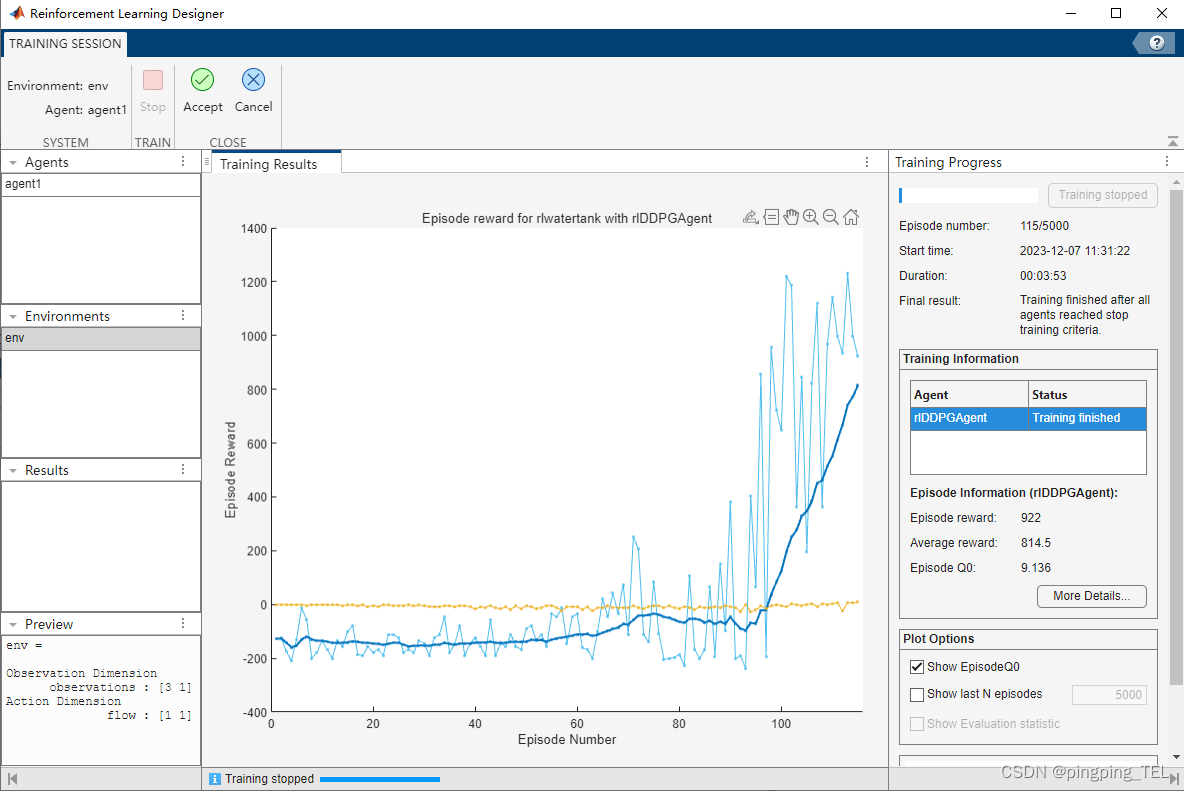This screenshot has height=791, width=1184.
Task: Click the status bar progress indicator
Action: pyautogui.click(x=380, y=779)
